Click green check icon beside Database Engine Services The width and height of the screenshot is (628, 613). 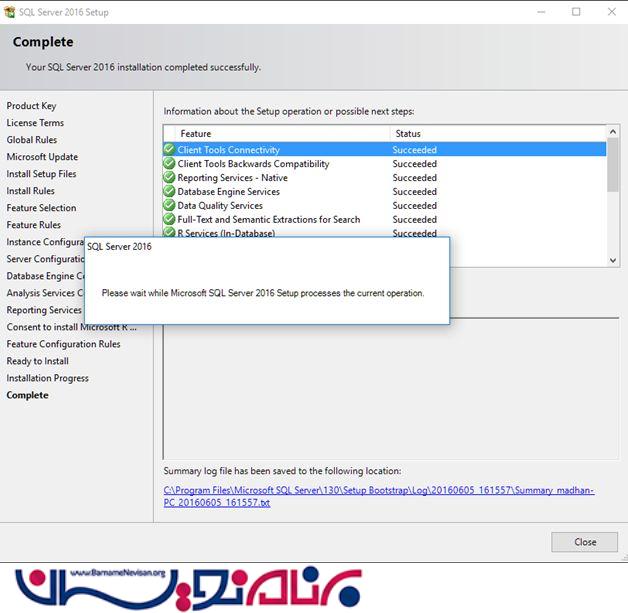169,192
